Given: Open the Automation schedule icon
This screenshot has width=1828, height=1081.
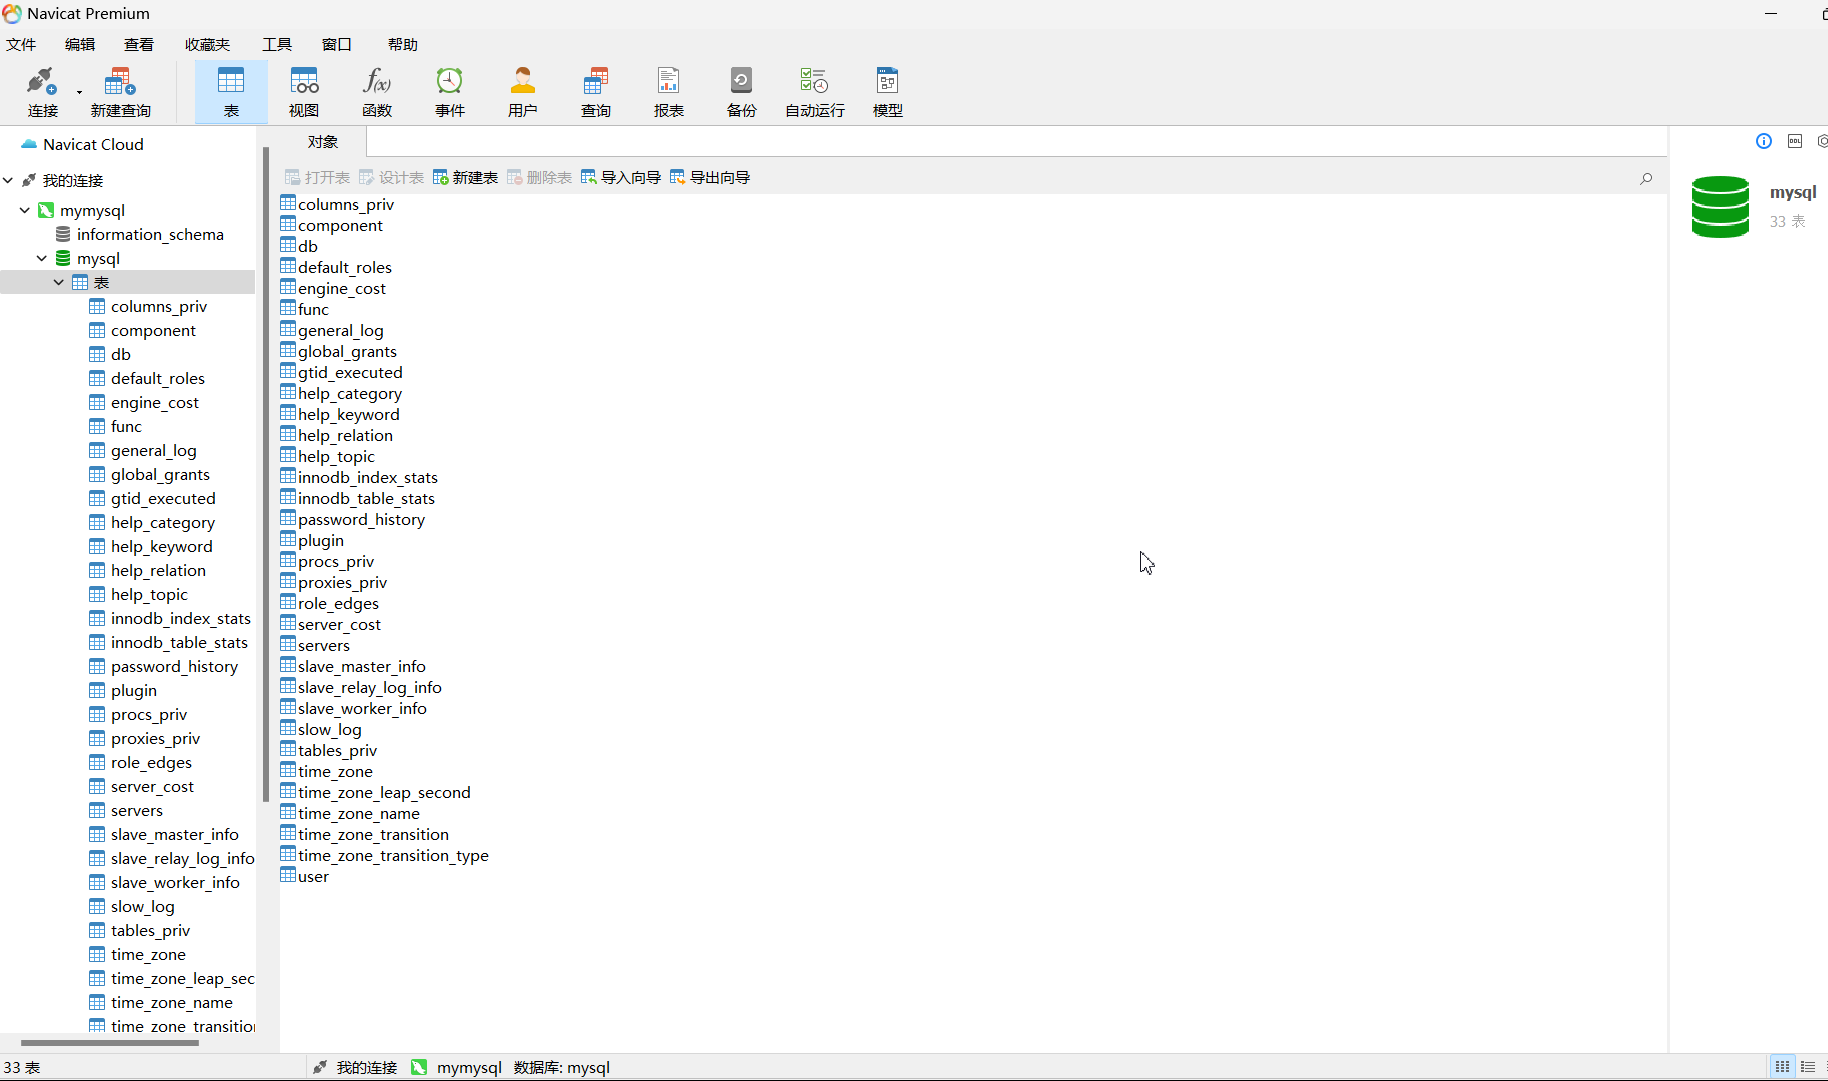Looking at the screenshot, I should (x=815, y=92).
